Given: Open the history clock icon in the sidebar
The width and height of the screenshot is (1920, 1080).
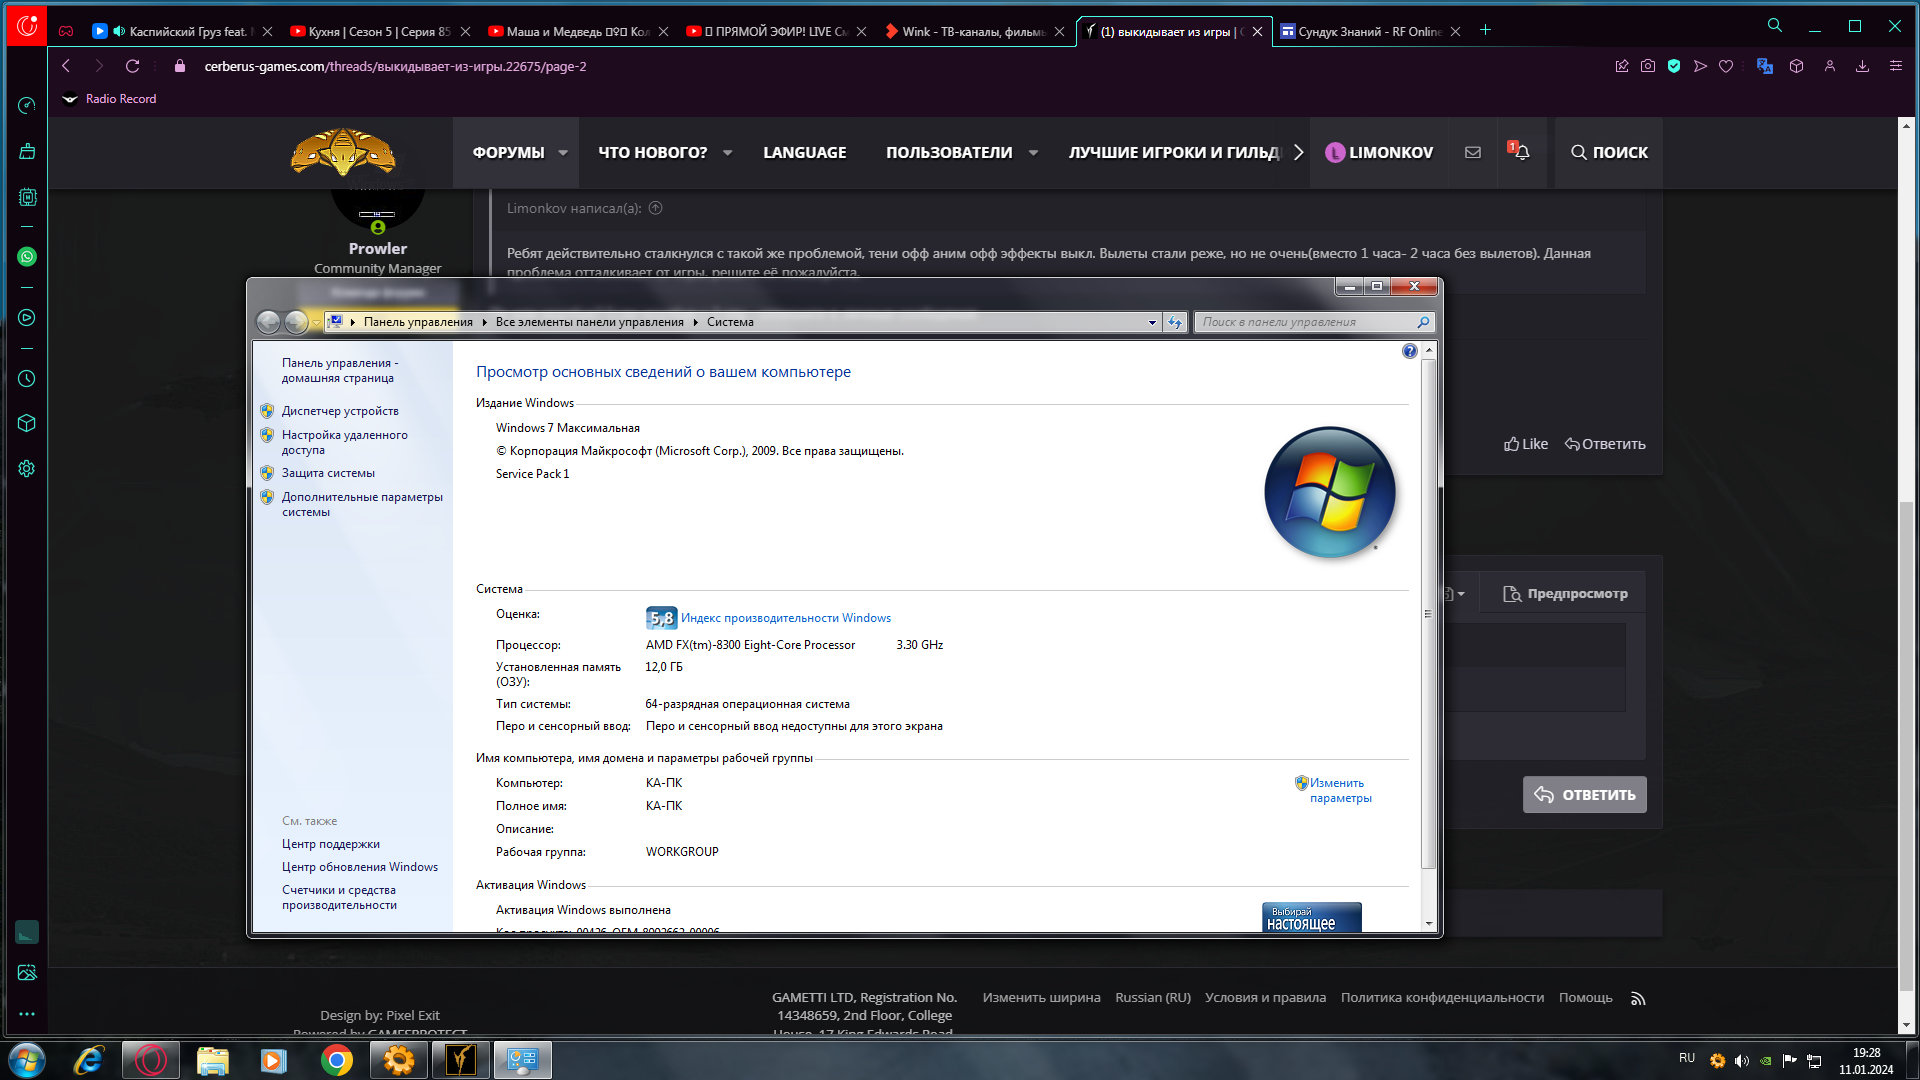Looking at the screenshot, I should pos(27,379).
